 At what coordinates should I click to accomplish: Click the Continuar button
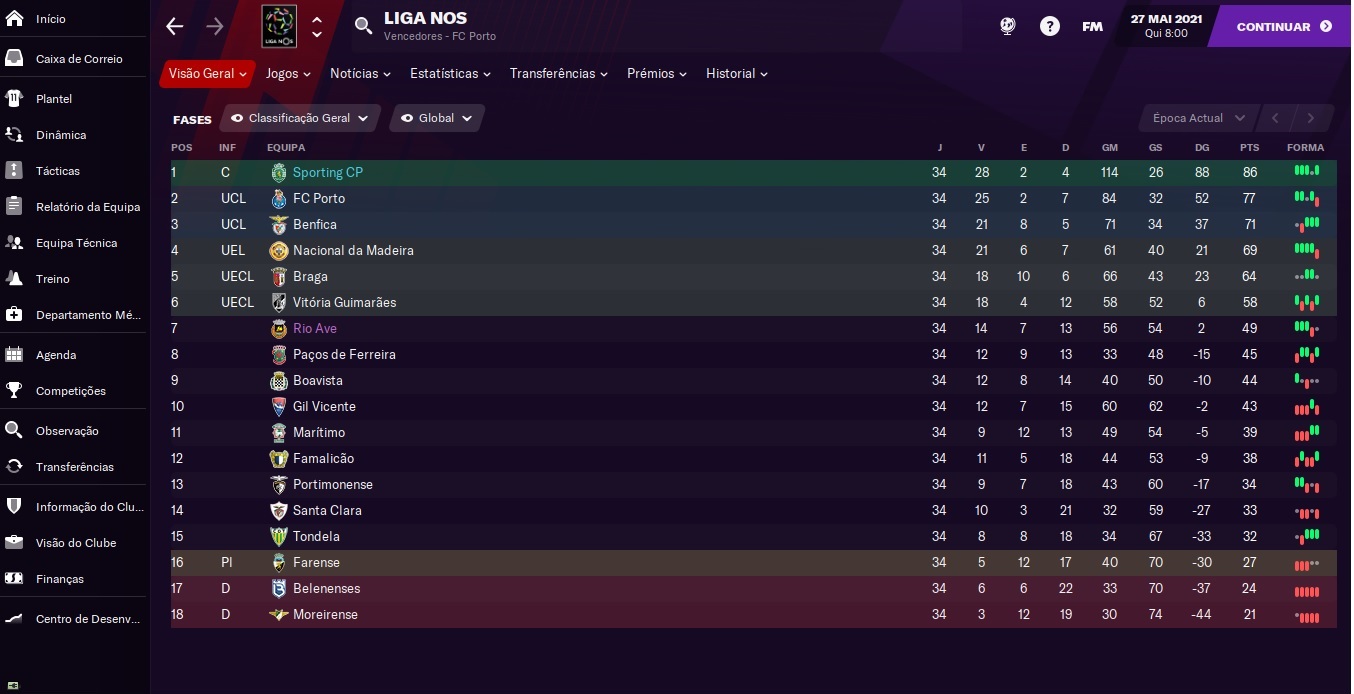(x=1284, y=27)
